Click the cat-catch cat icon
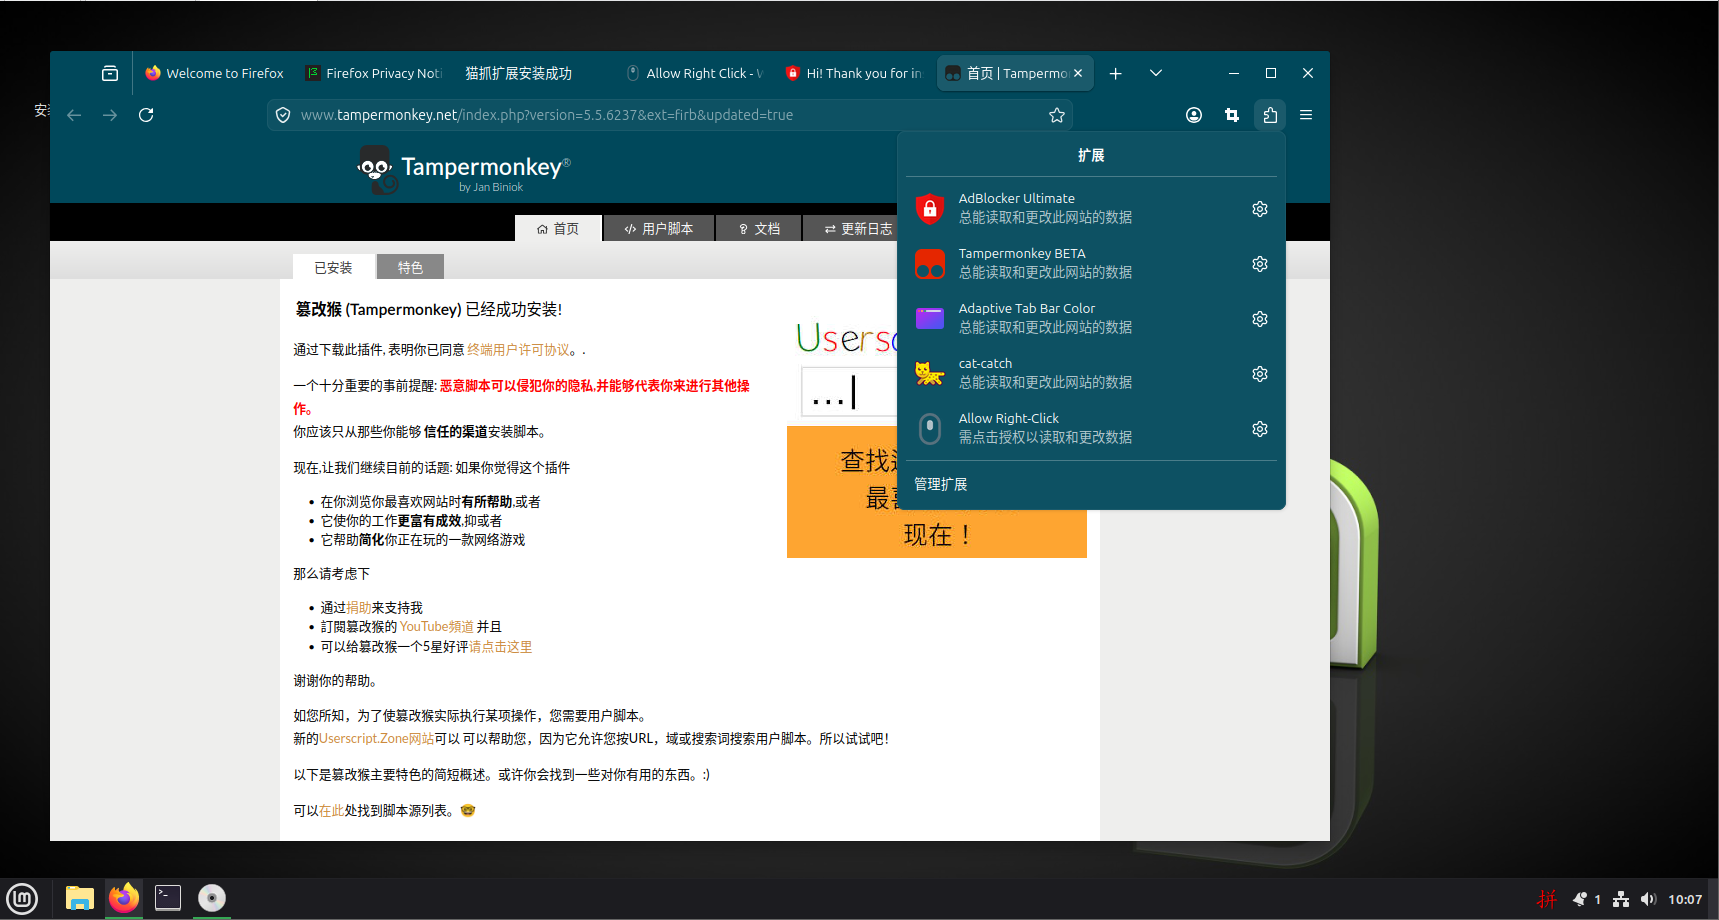1719x920 pixels. 930,374
